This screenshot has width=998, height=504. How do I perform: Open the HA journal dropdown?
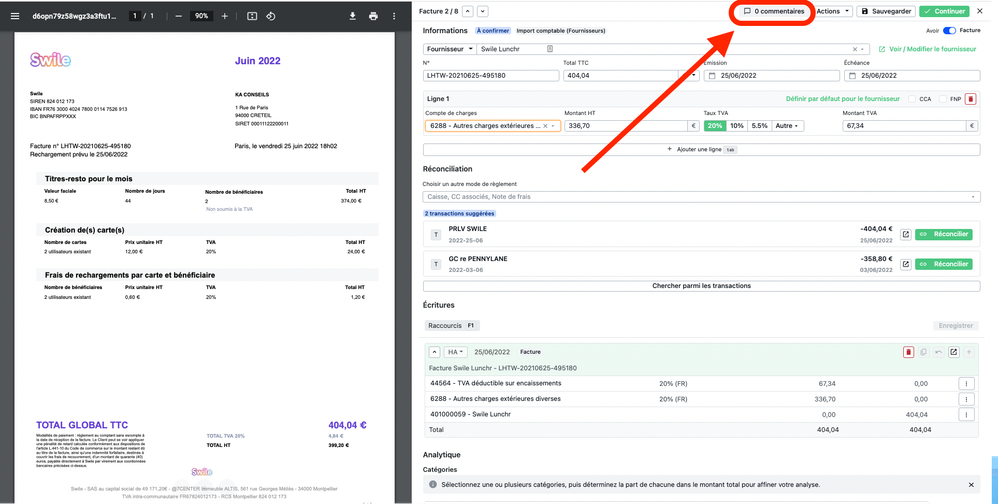pyautogui.click(x=455, y=352)
